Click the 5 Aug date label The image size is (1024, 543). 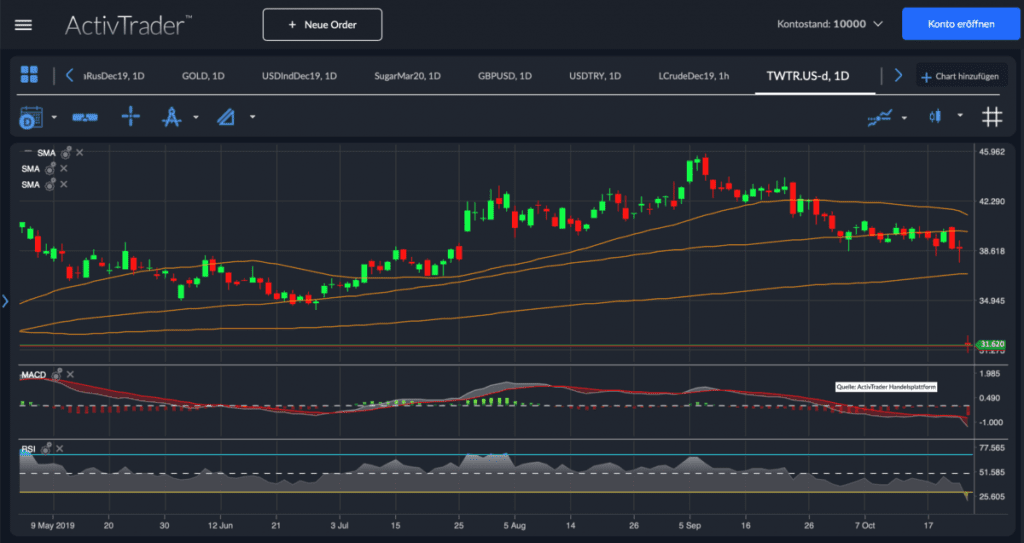click(x=514, y=525)
